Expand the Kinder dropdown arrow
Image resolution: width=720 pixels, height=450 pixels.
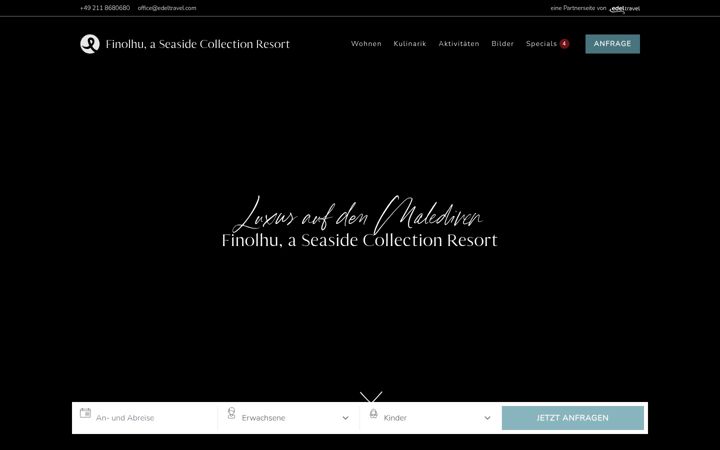[487, 418]
